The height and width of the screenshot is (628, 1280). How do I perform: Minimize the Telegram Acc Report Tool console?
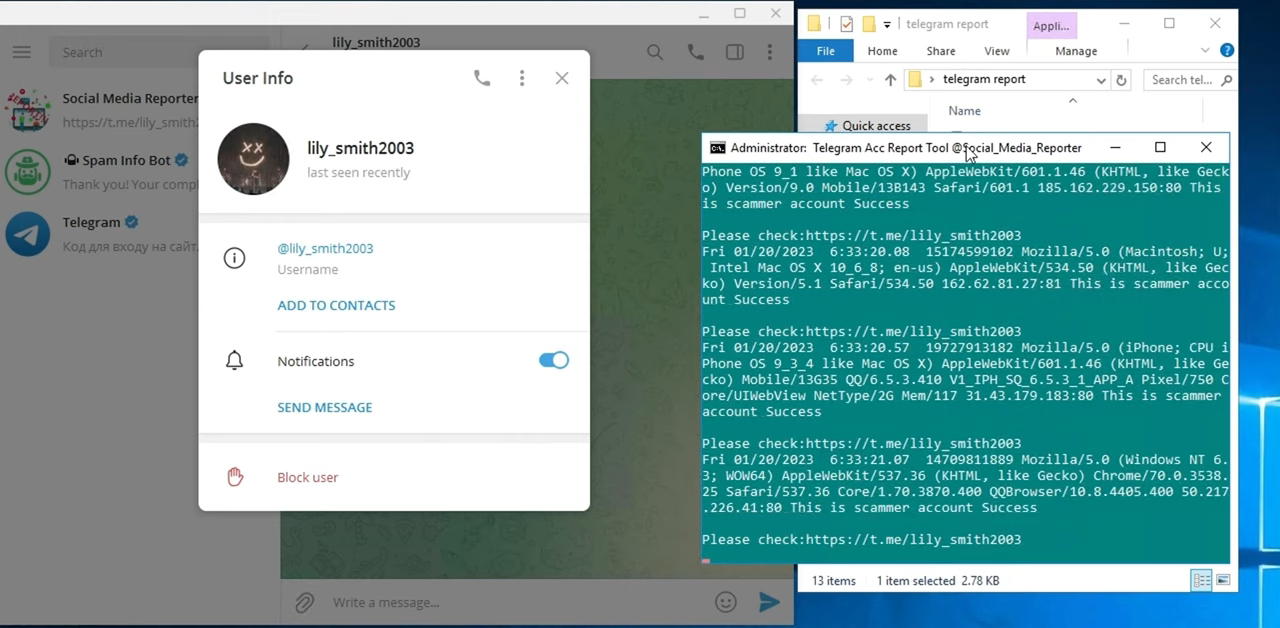point(1115,147)
